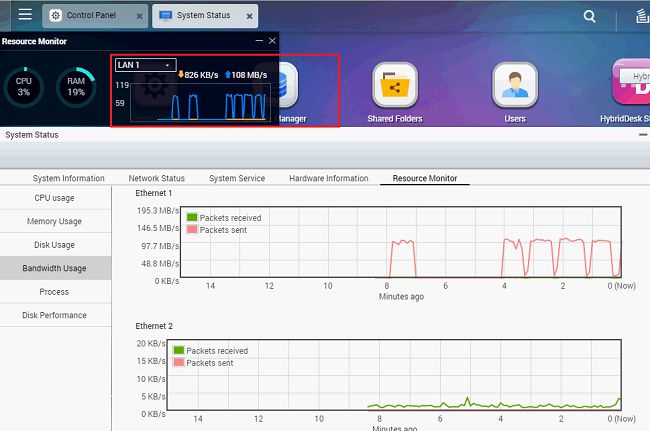Click the System Status window title

pos(32,135)
